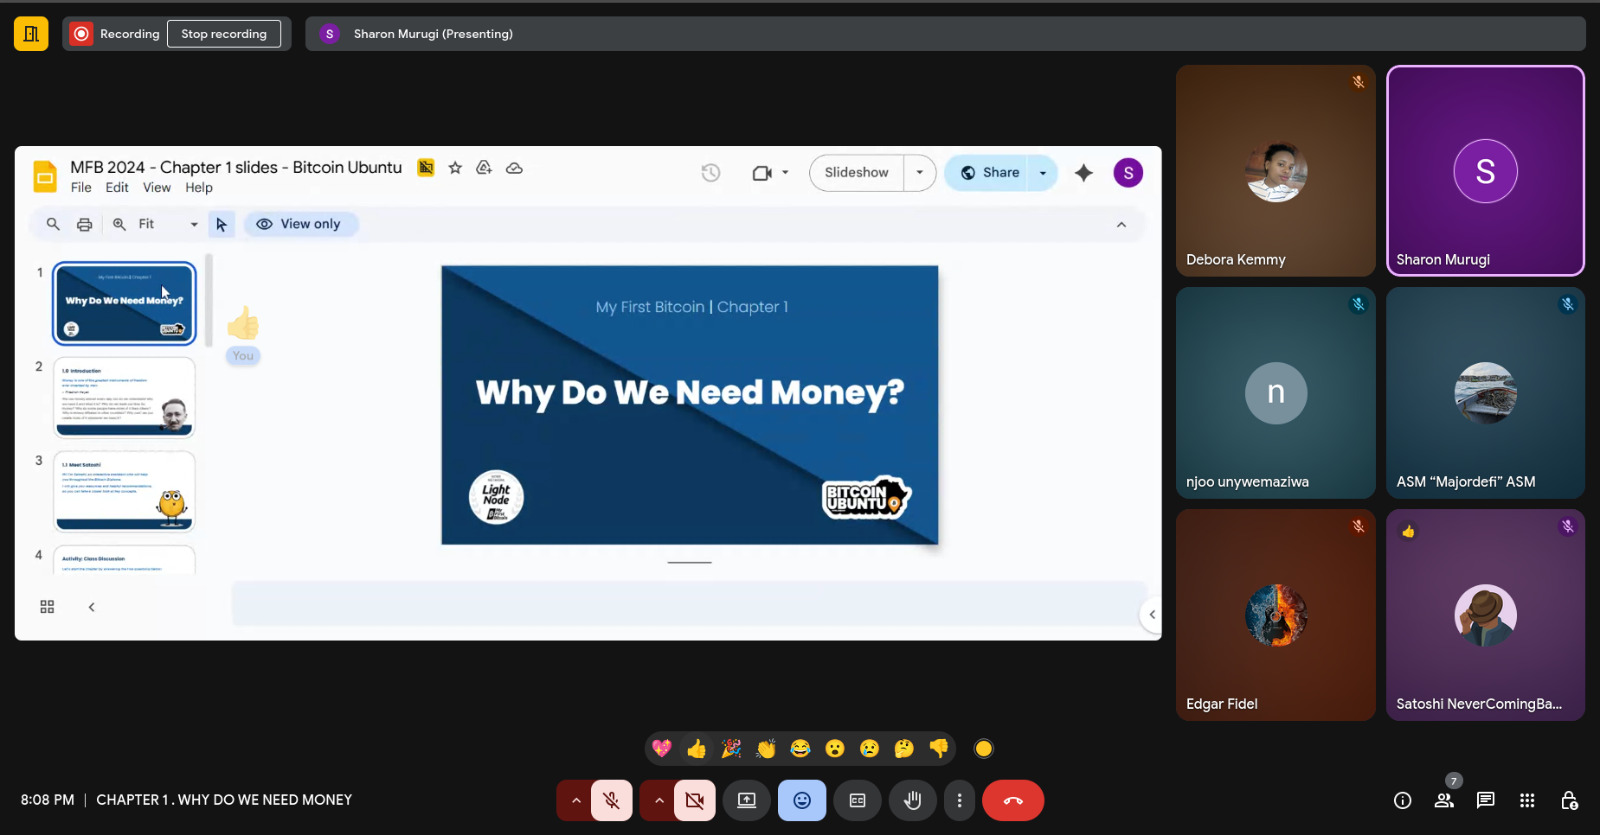Expand audio settings arrow beside microphone
Image resolution: width=1600 pixels, height=835 pixels.
click(576, 800)
